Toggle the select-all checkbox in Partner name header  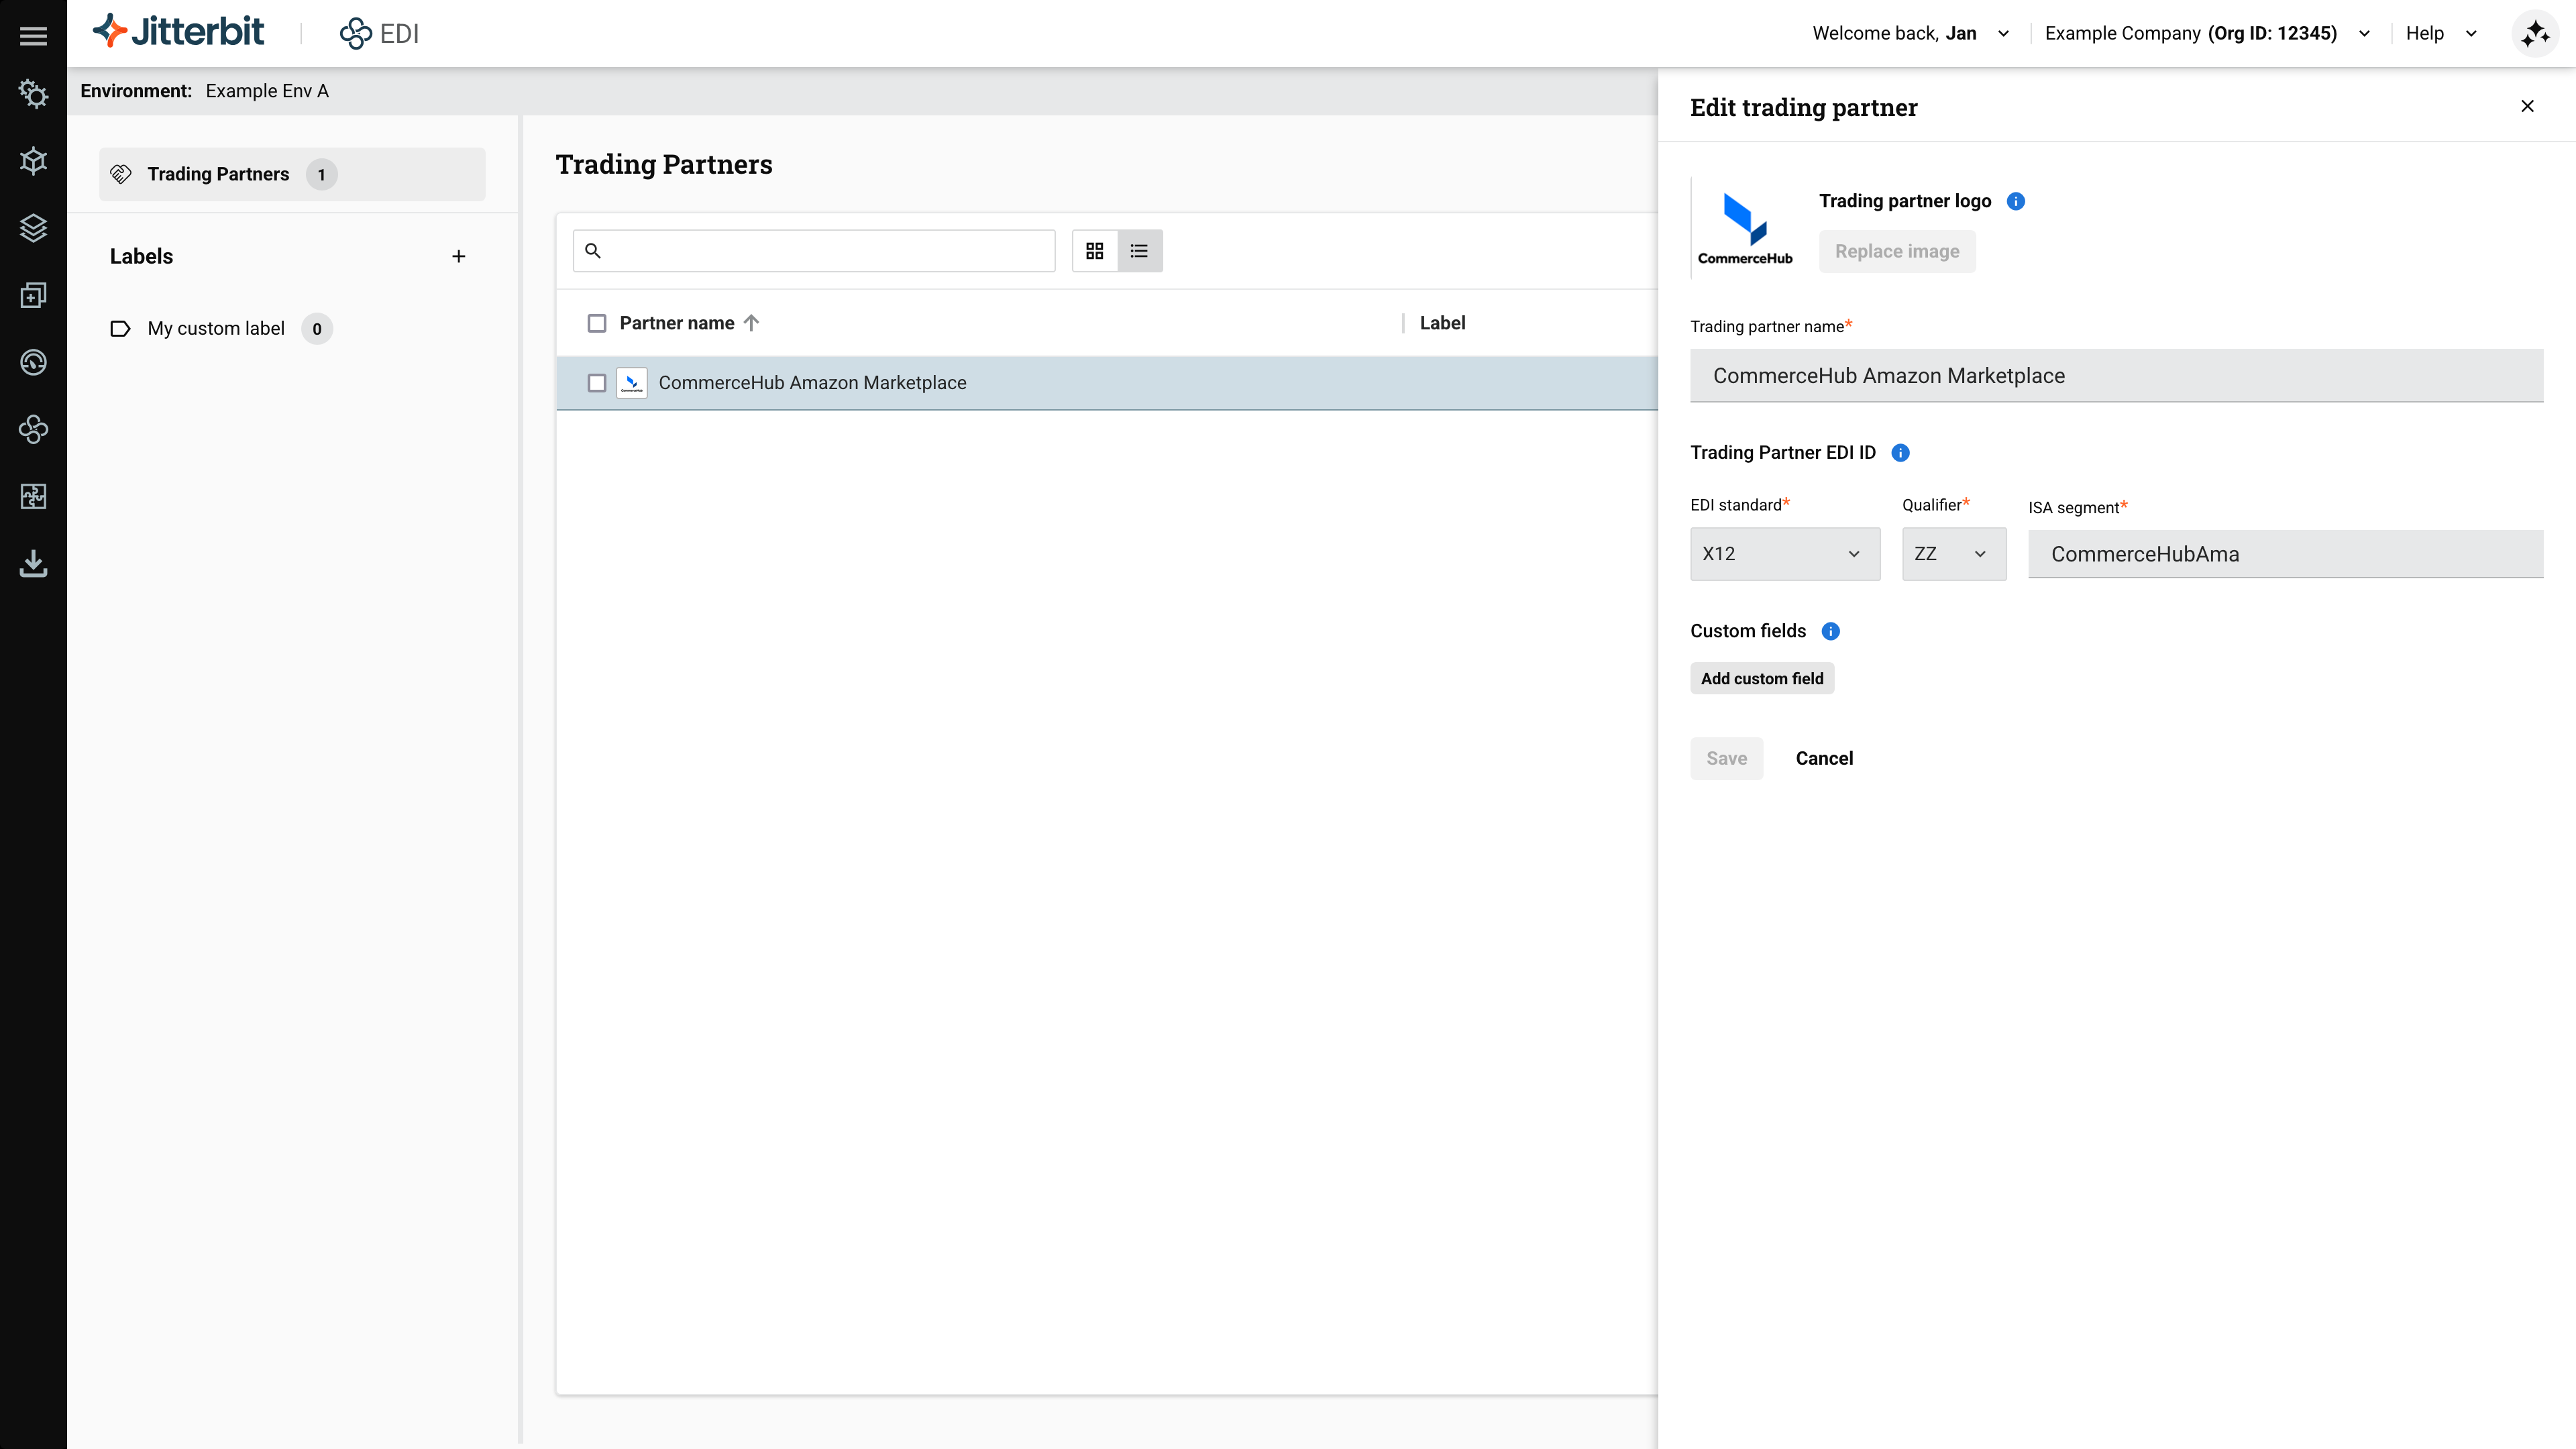pyautogui.click(x=597, y=323)
